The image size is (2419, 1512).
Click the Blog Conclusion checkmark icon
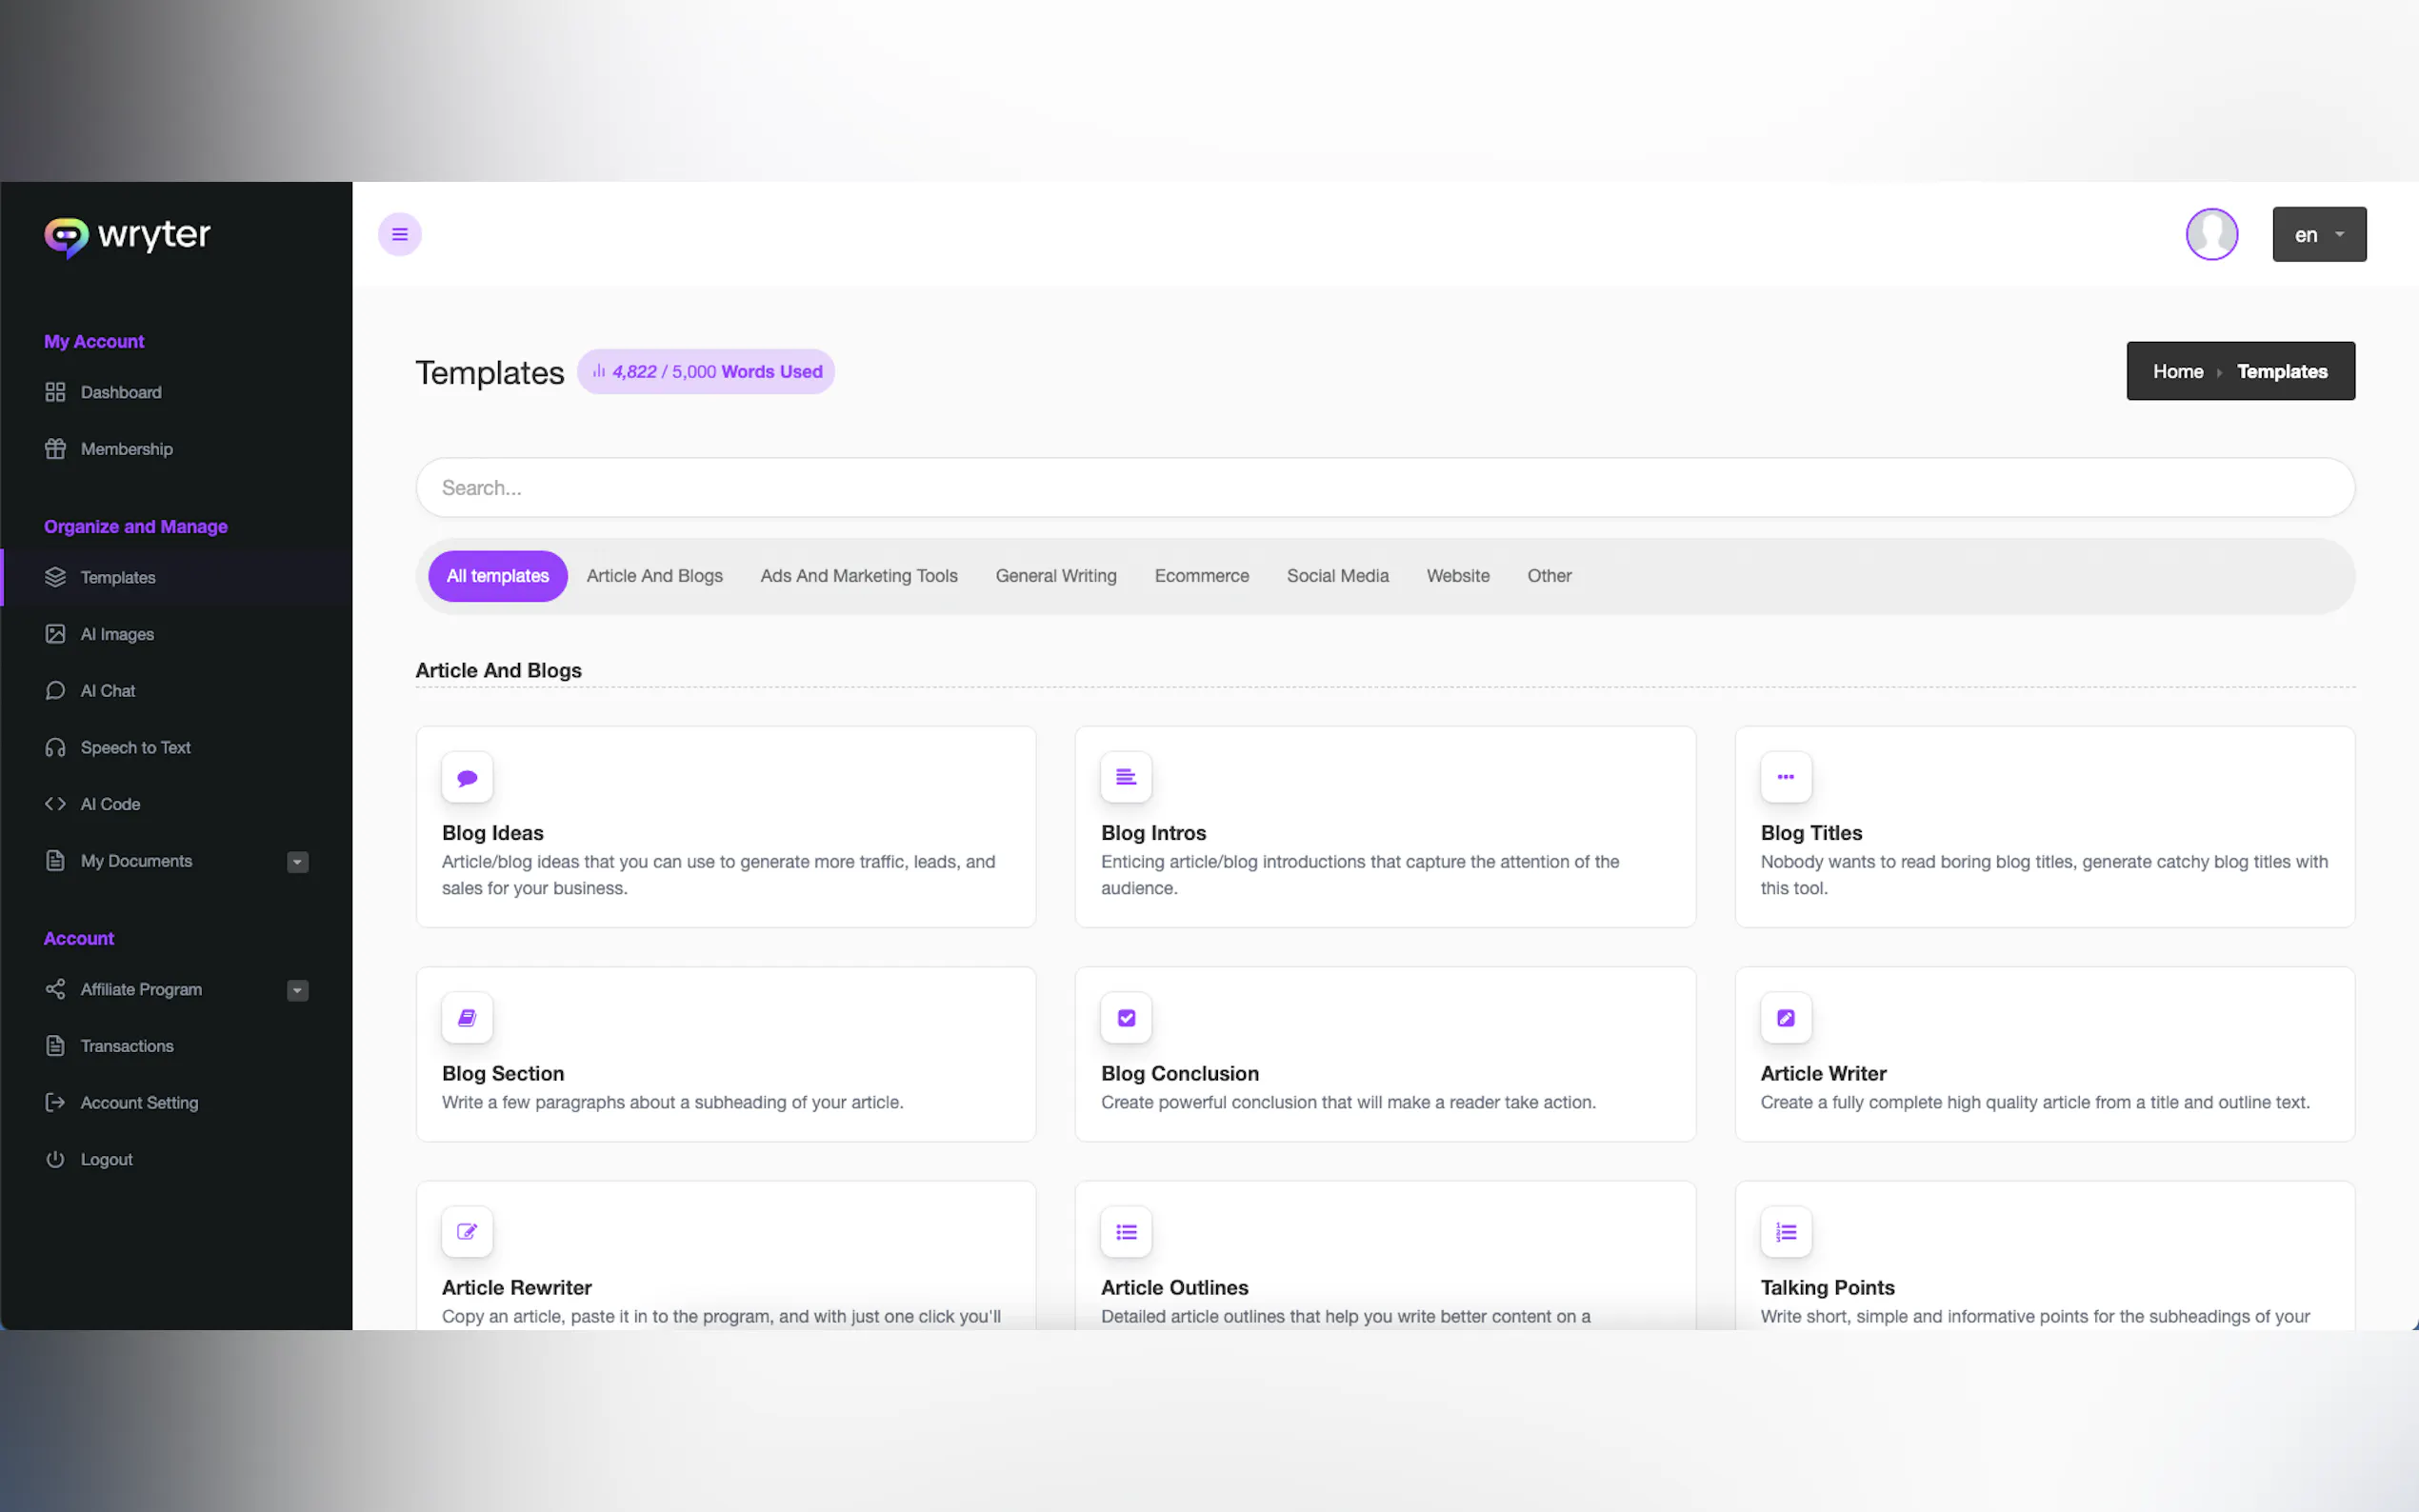1126,1017
